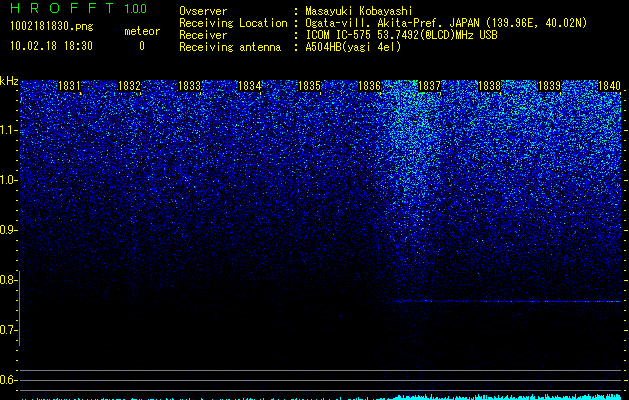Click the 1837 time marker
Screen dimensions: 629x400
tap(429, 86)
